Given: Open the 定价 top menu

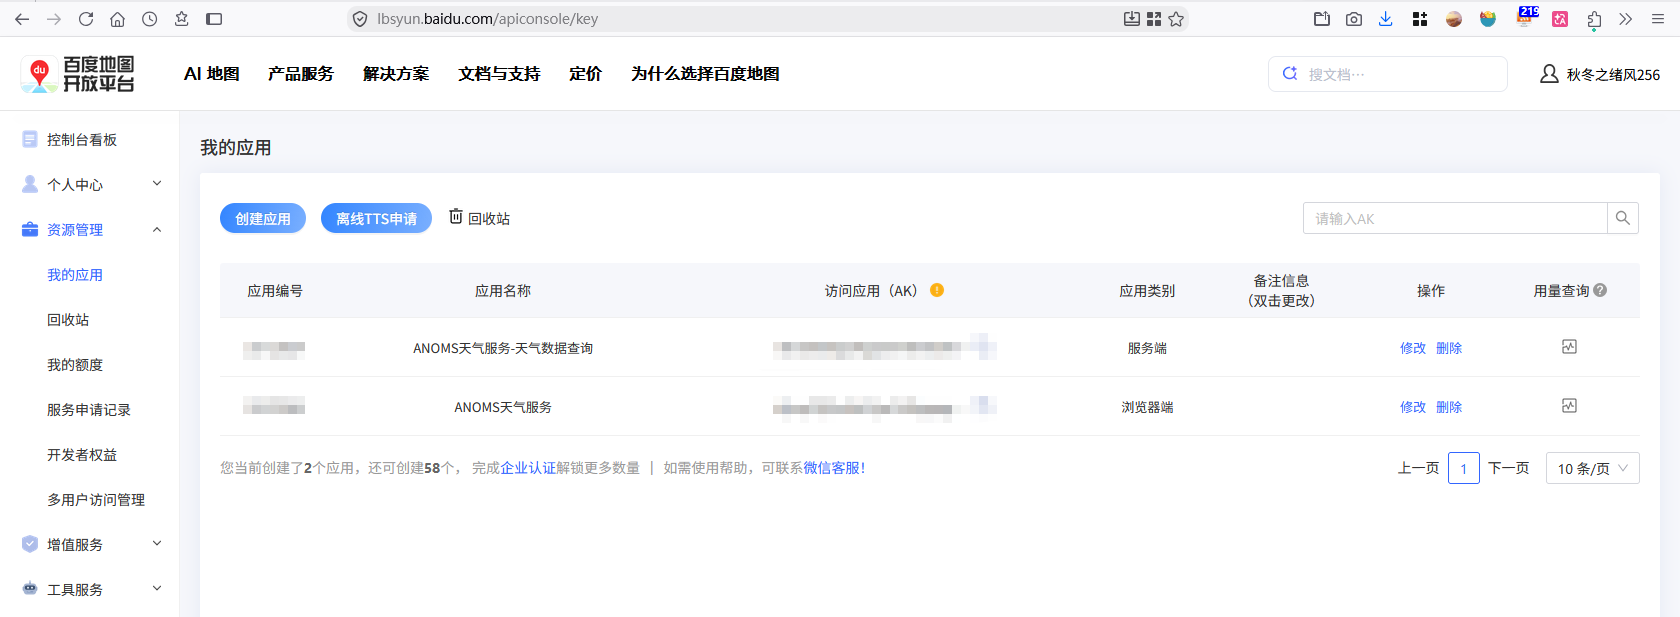Looking at the screenshot, I should click(x=585, y=74).
